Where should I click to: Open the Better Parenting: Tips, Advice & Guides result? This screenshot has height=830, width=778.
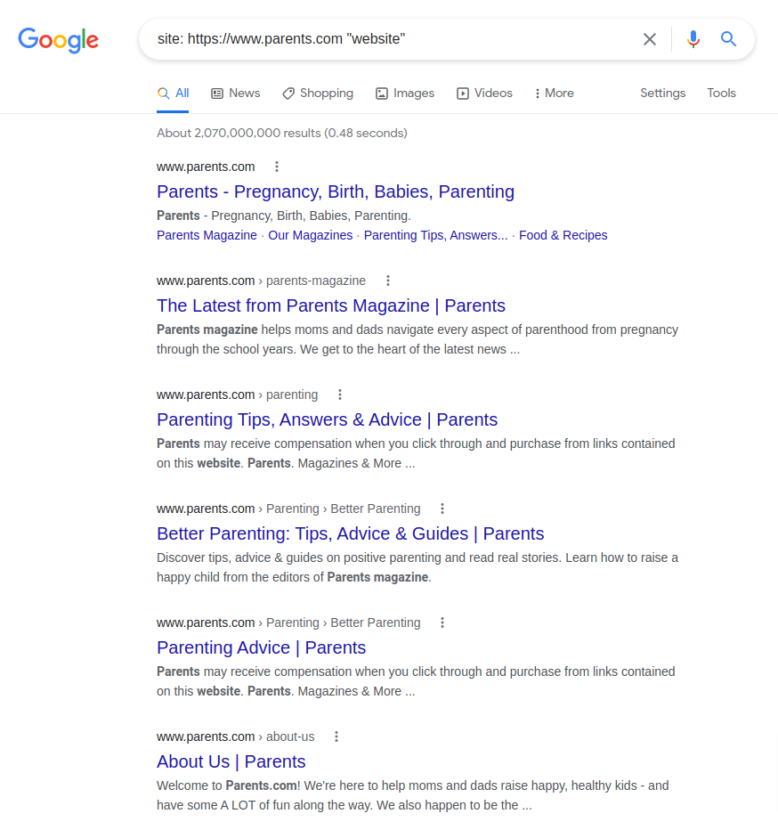click(x=349, y=533)
